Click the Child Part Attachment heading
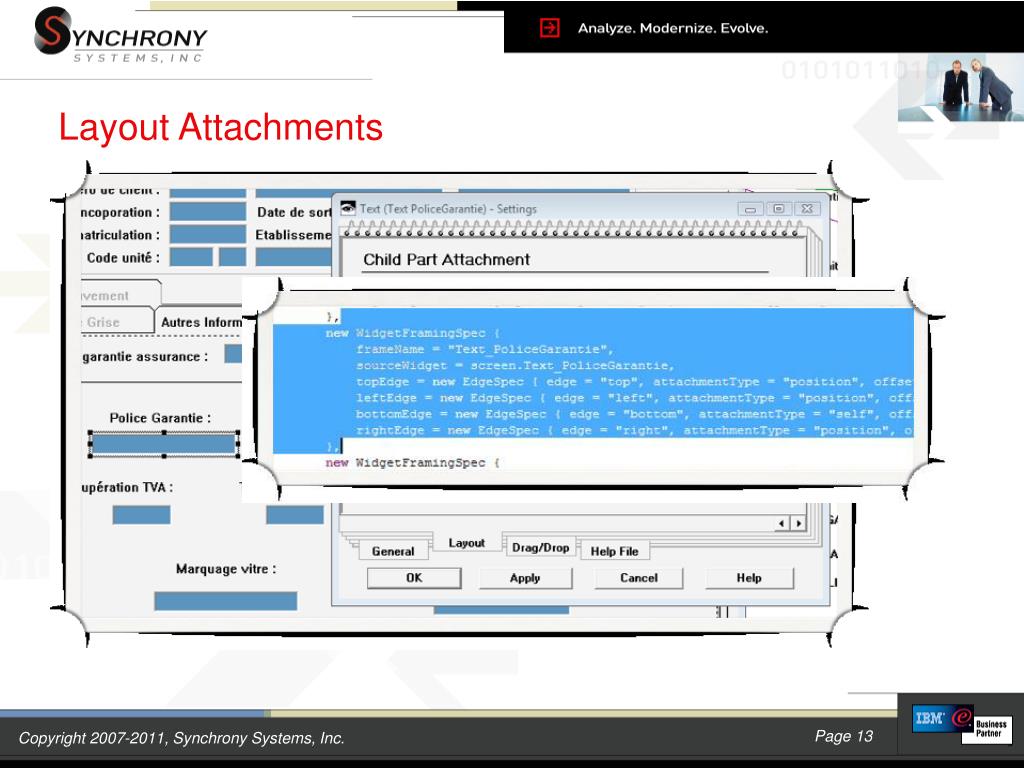Viewport: 1024px width, 768px height. [x=447, y=259]
